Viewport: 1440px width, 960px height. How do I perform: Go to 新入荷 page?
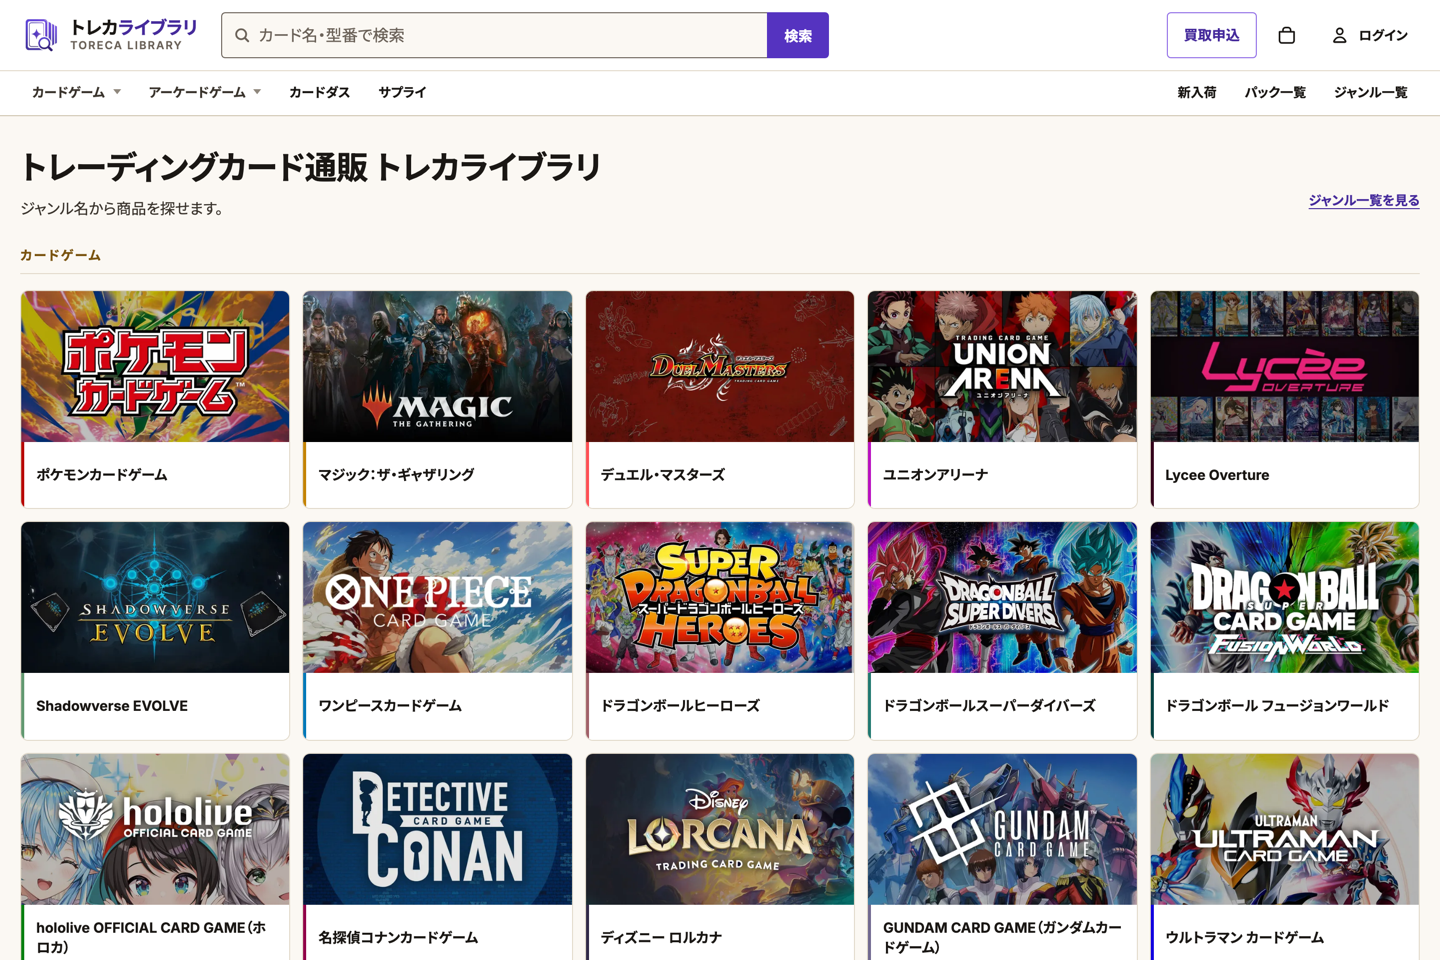pos(1196,92)
